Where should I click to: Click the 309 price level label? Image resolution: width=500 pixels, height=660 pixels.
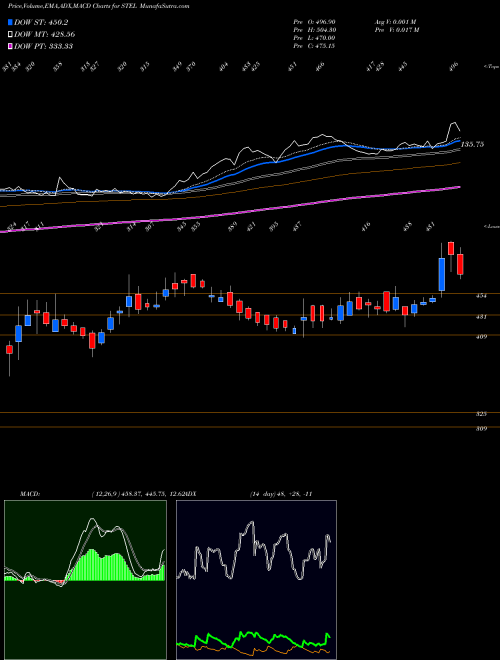tap(481, 429)
